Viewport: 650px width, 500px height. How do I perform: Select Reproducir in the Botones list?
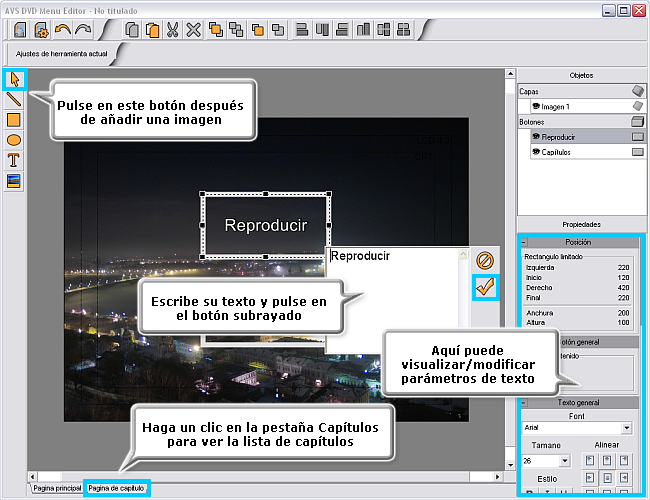pos(587,137)
